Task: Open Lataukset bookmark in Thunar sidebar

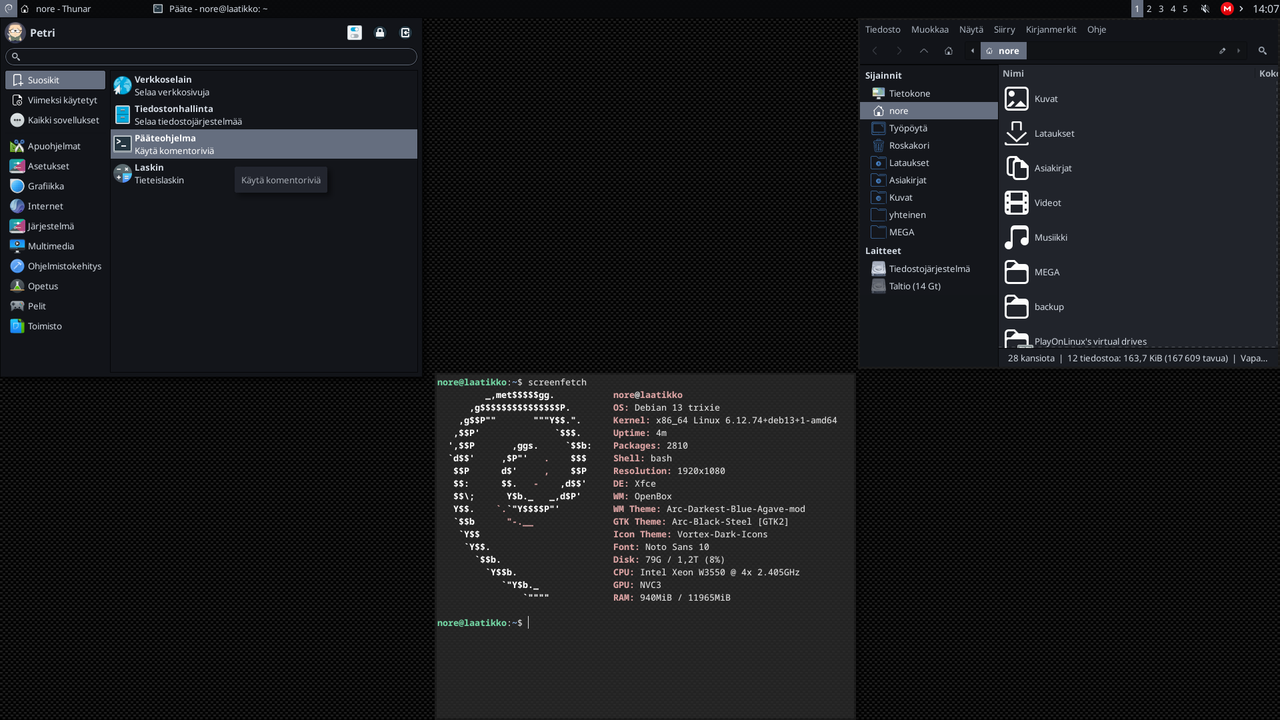Action: click(x=929, y=163)
